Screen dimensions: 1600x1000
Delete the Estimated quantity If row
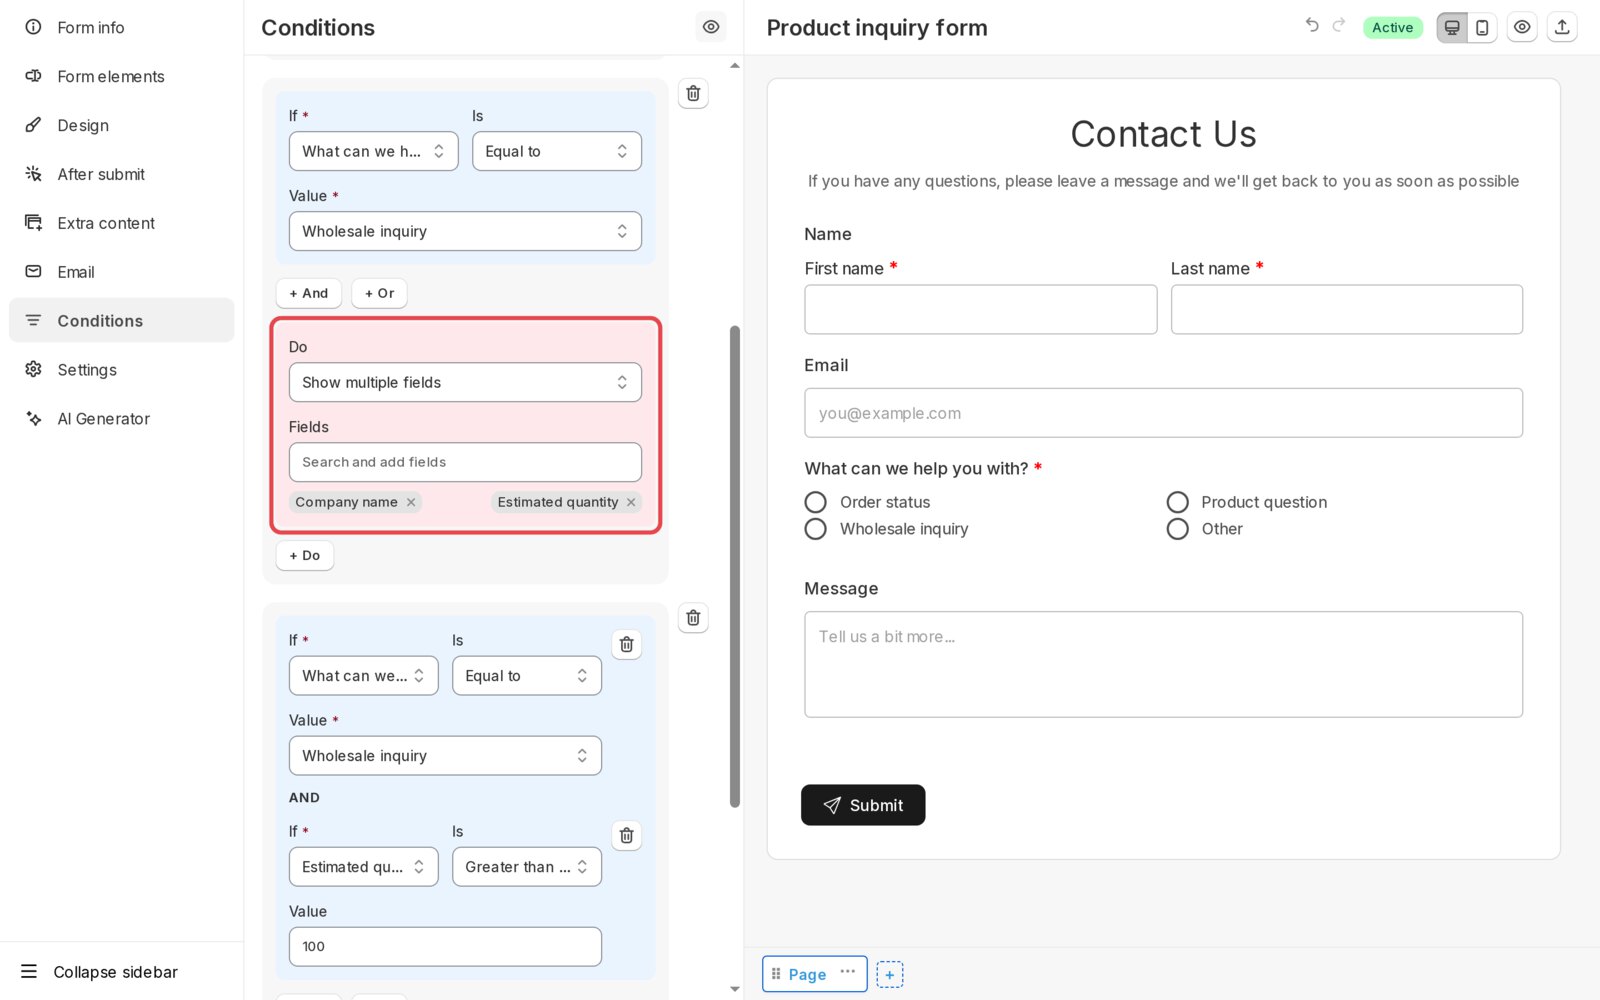click(626, 835)
